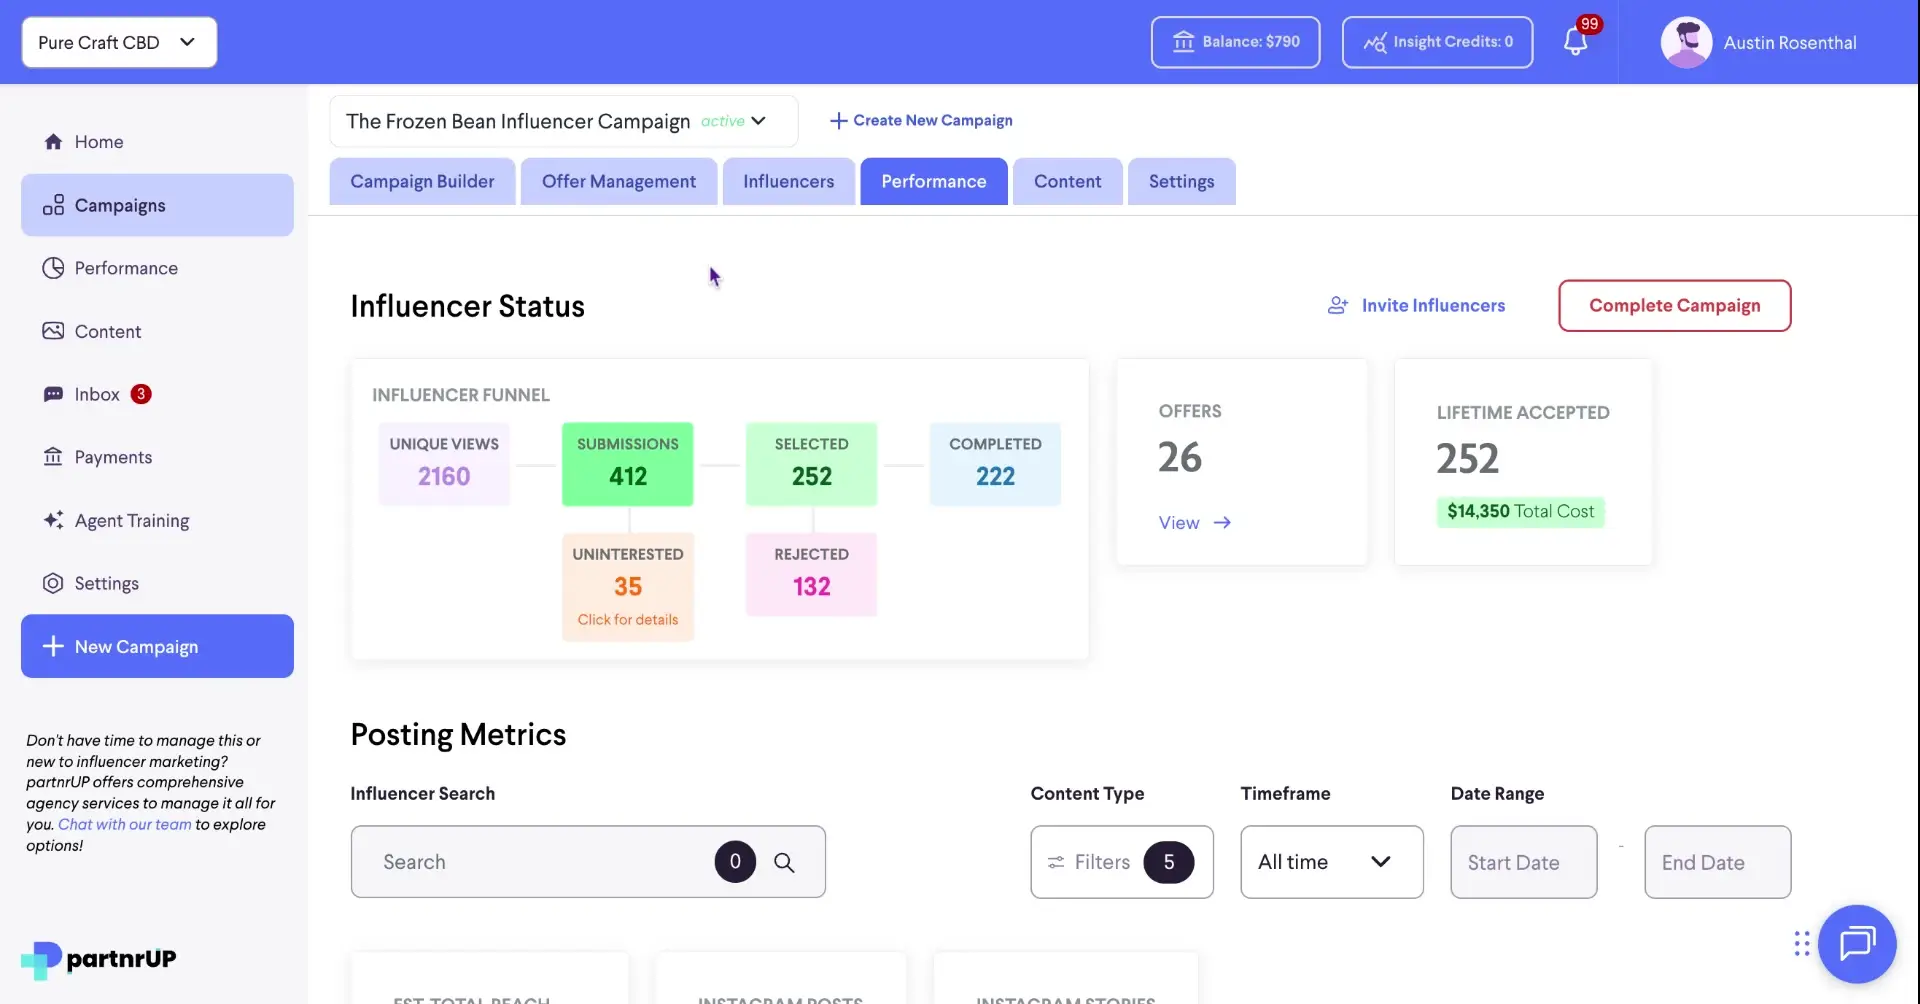Select the Content image icon in sidebar
This screenshot has height=1004, width=1920.
(x=53, y=330)
